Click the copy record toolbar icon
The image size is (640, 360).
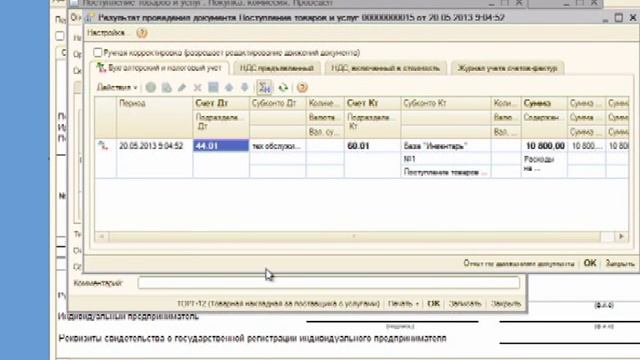click(x=166, y=87)
